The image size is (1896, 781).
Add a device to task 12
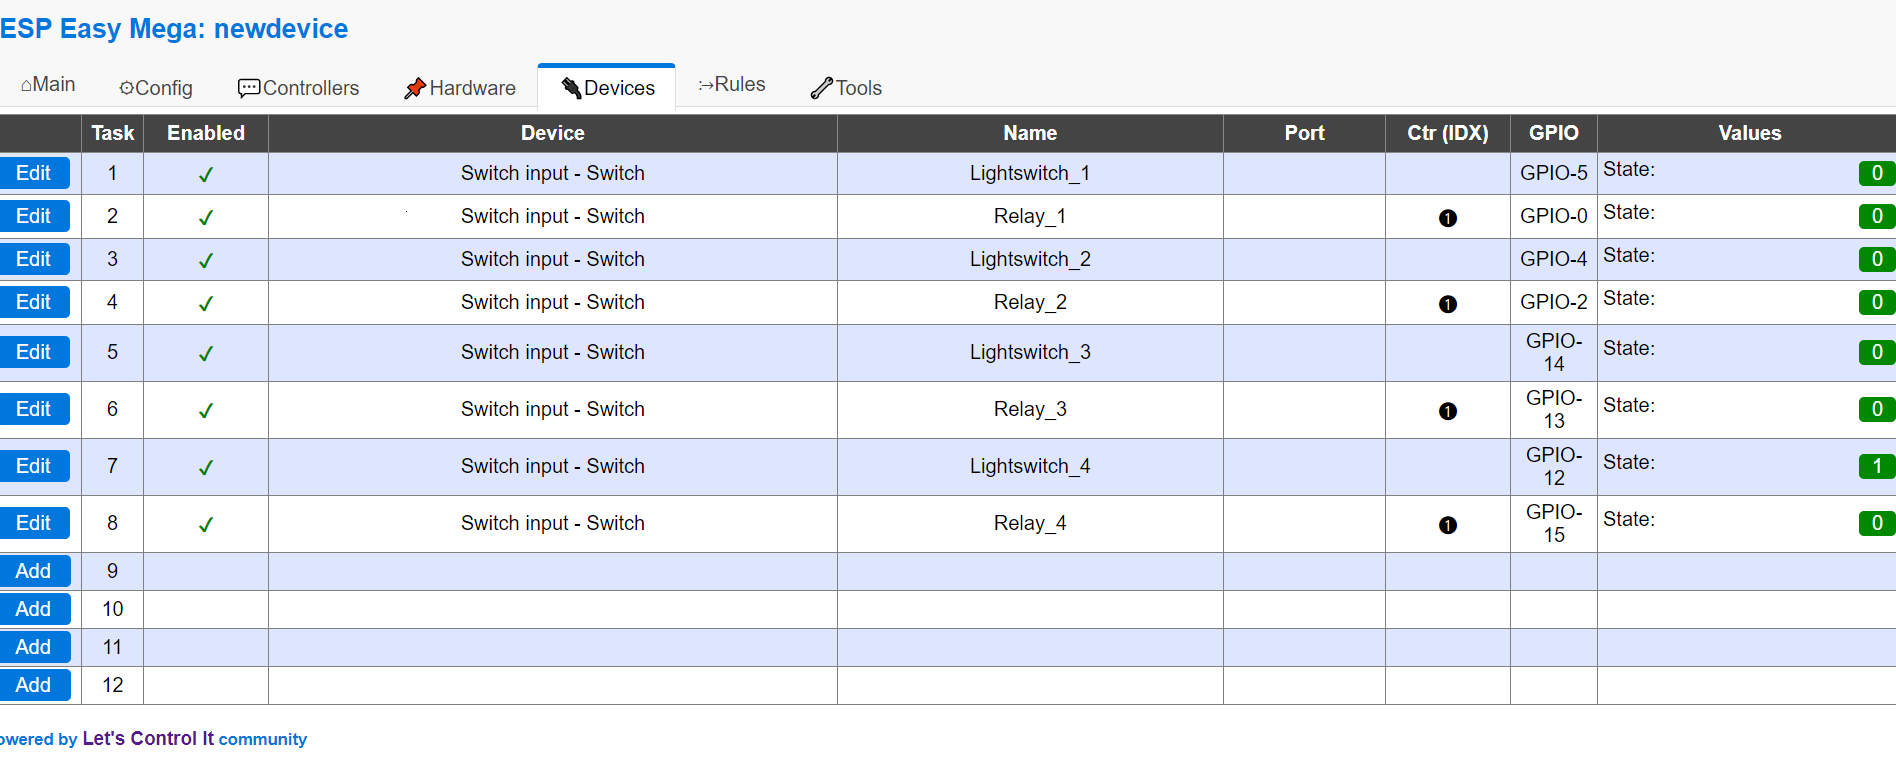(34, 685)
